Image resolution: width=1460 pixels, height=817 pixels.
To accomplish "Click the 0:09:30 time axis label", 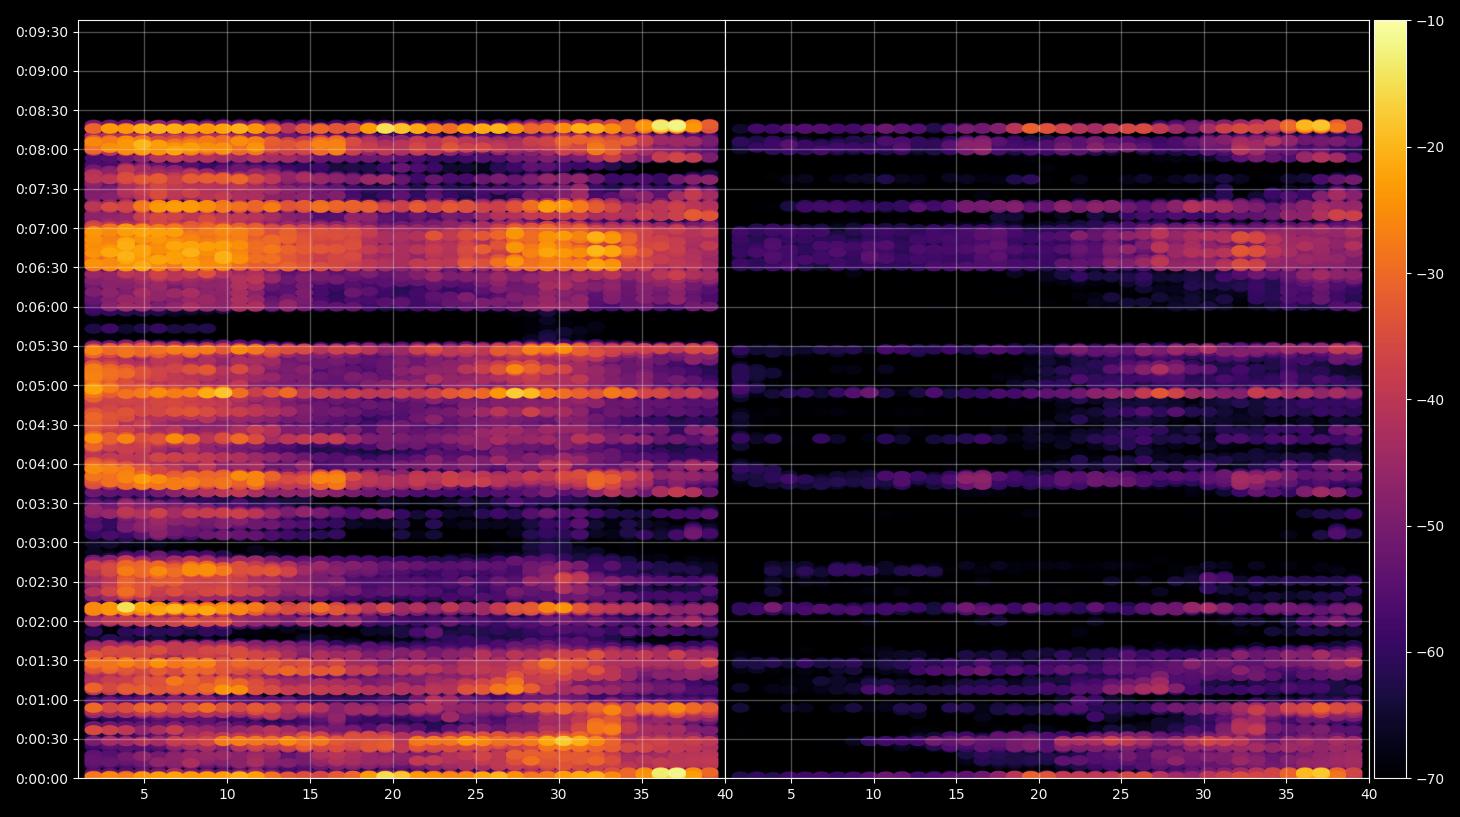I will tap(42, 32).
